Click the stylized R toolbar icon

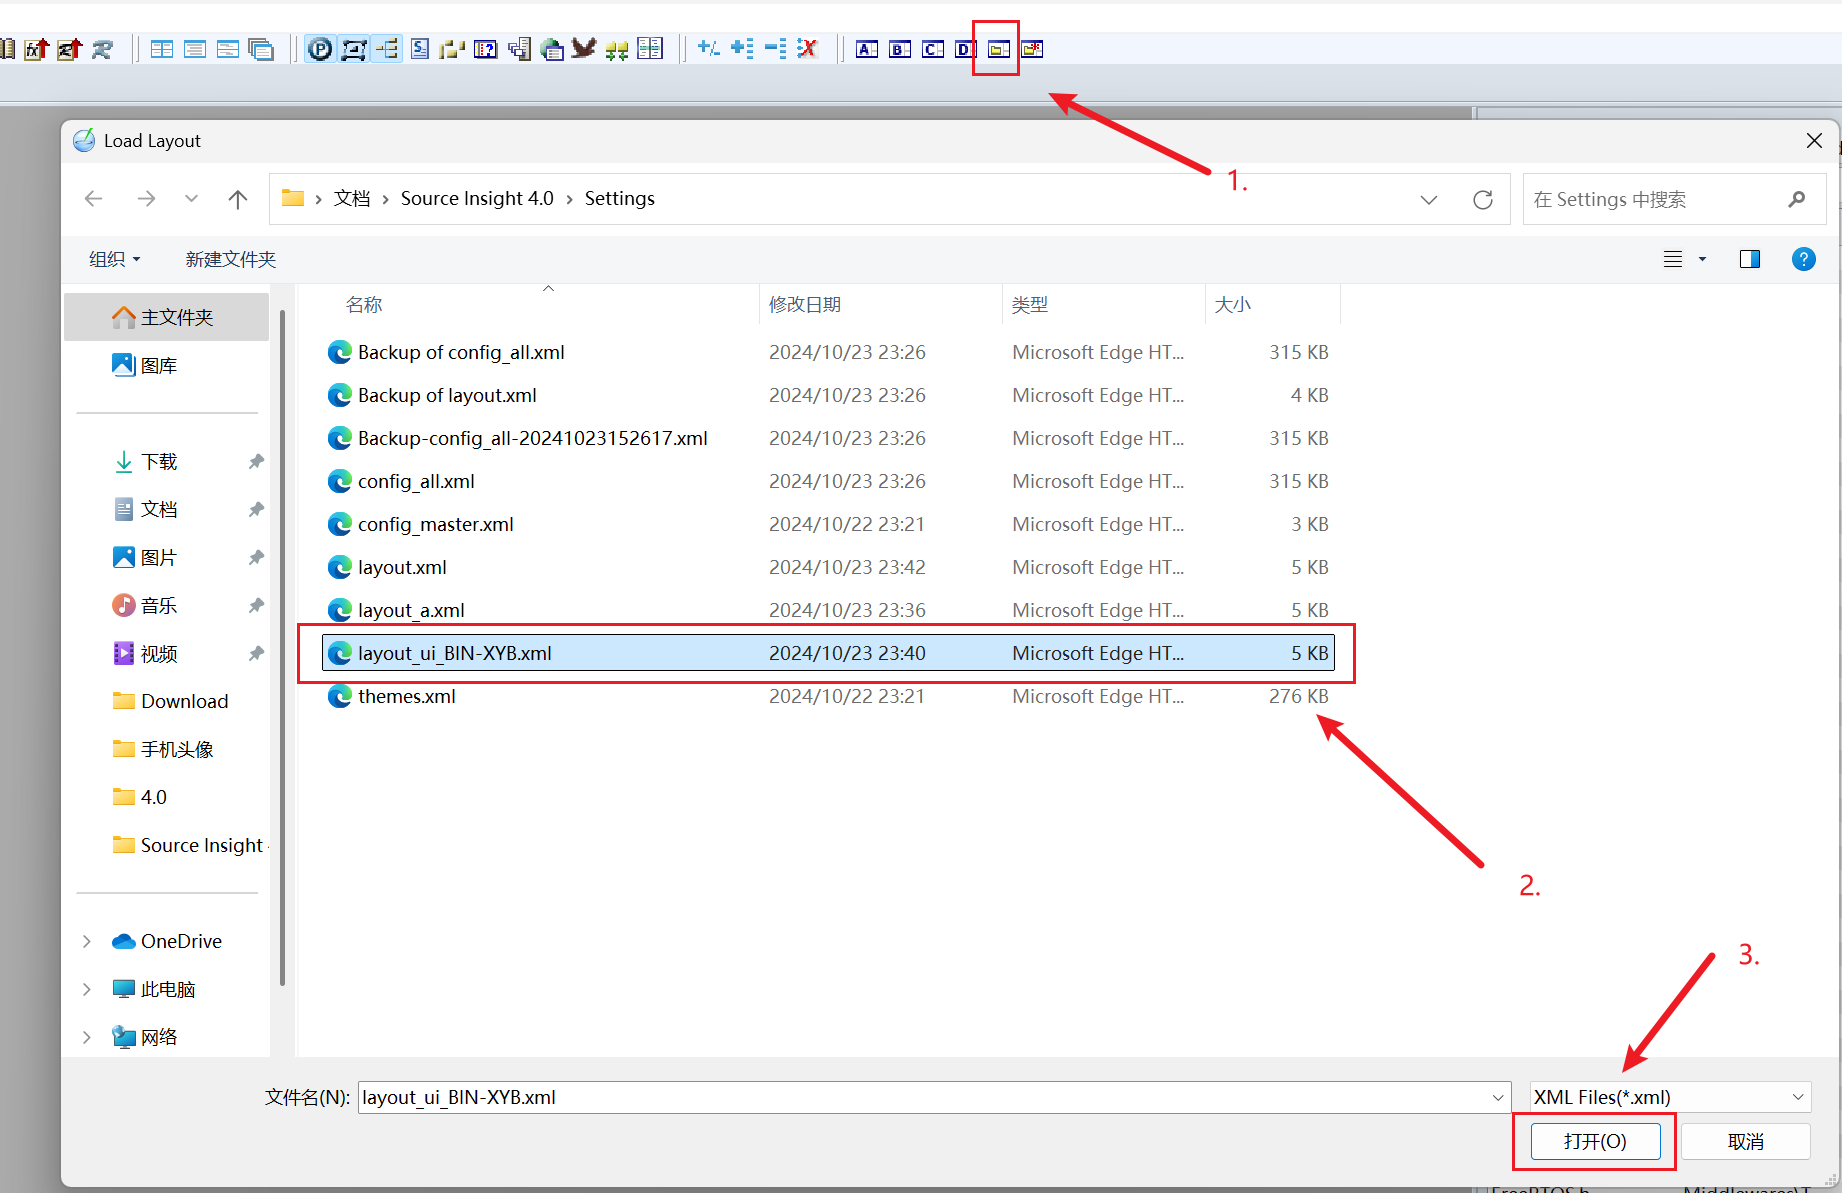(102, 49)
